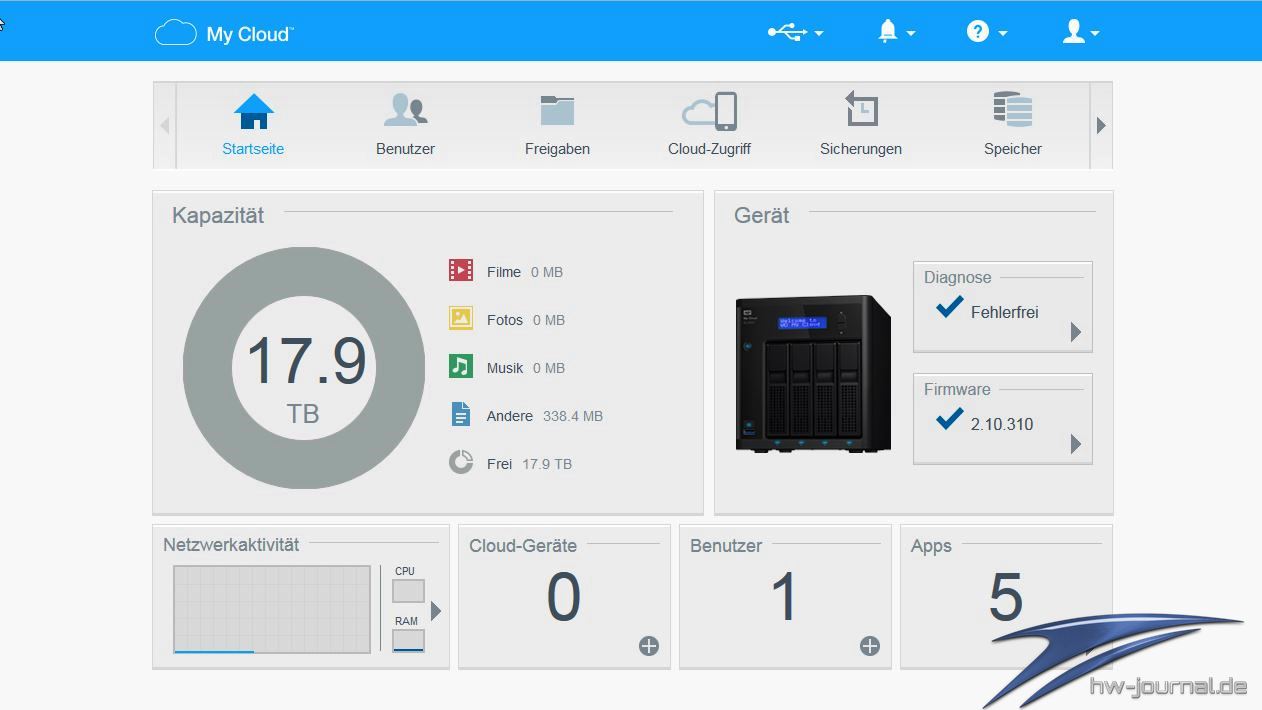Click the NAS device image

812,375
